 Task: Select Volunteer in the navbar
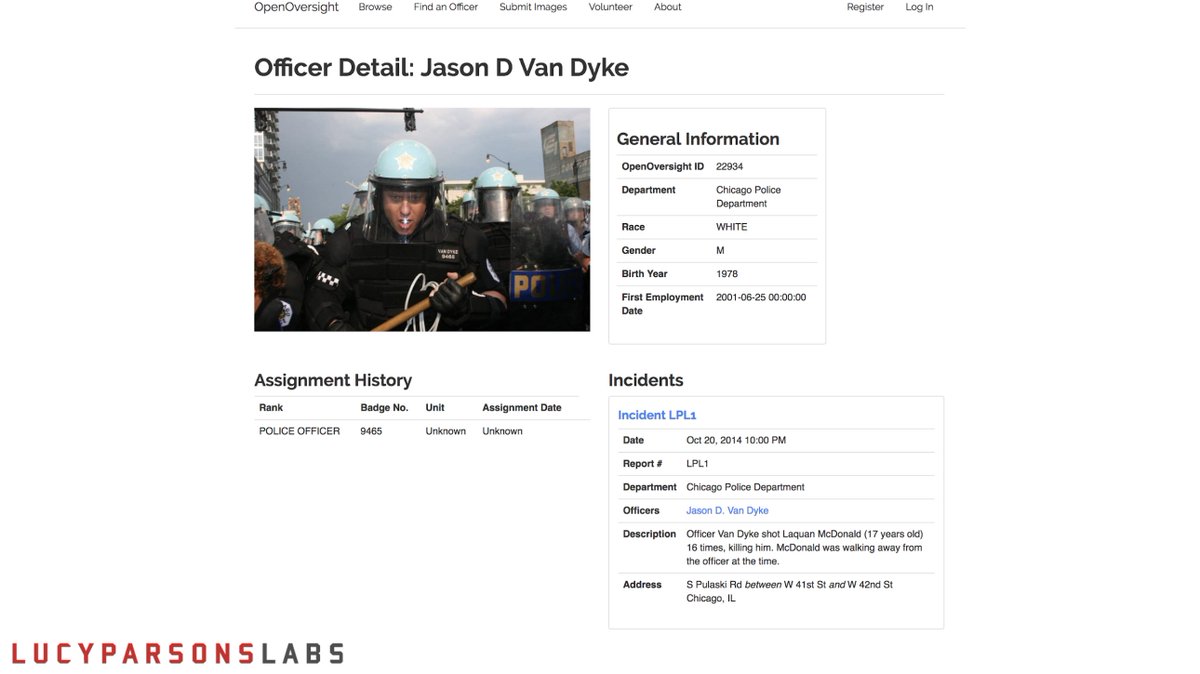(610, 7)
